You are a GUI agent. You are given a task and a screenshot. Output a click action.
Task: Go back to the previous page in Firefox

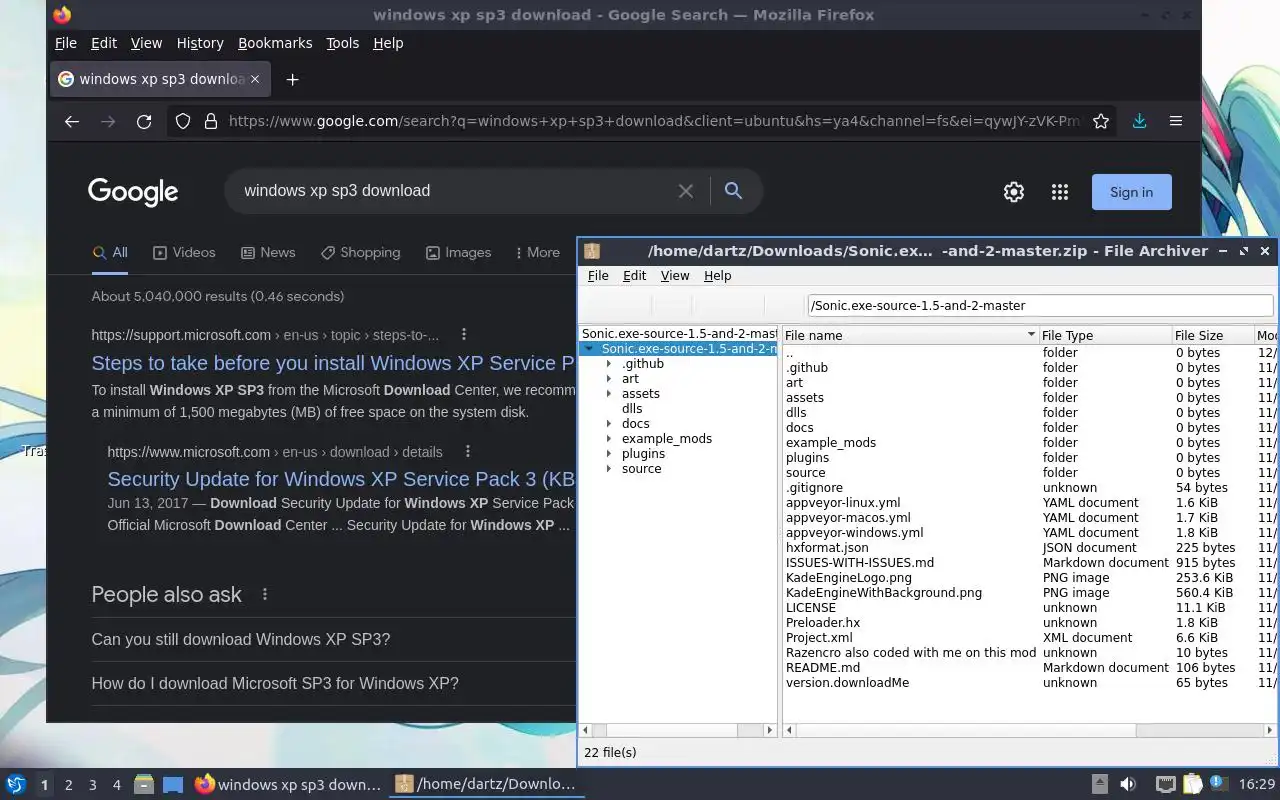(71, 121)
